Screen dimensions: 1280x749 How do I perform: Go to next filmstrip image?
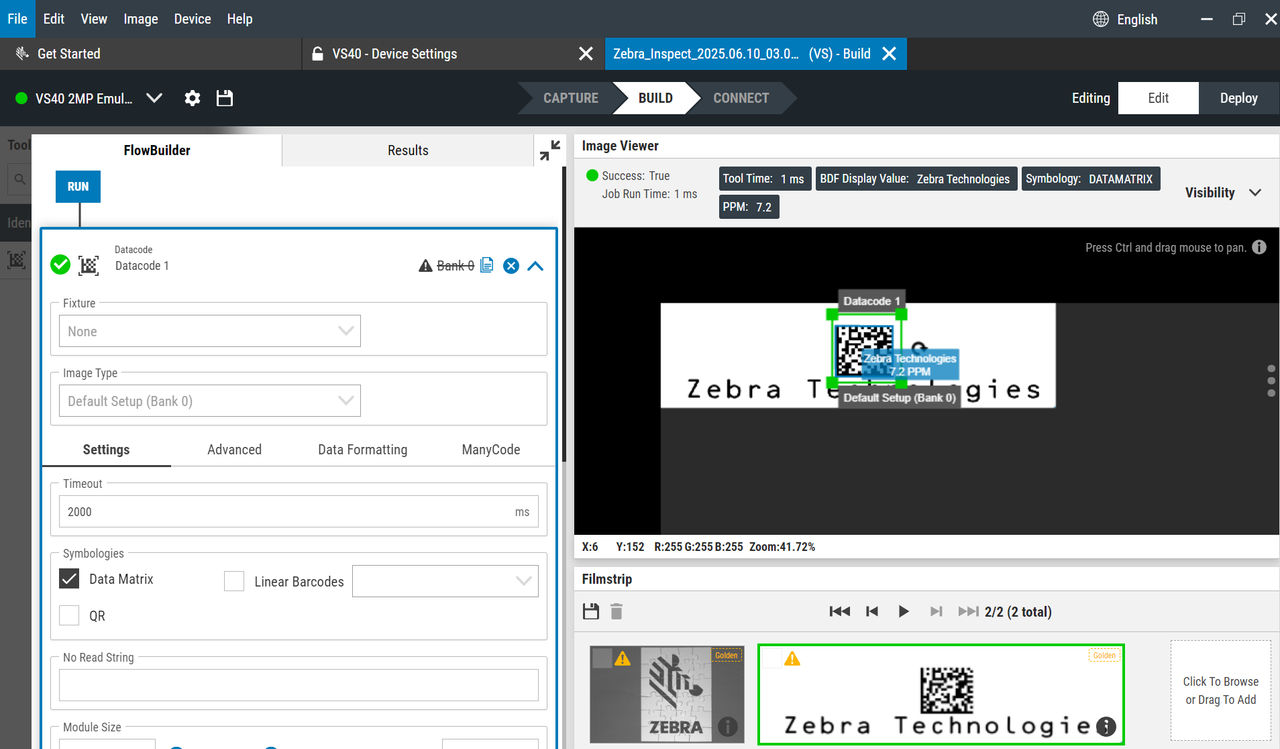936,611
